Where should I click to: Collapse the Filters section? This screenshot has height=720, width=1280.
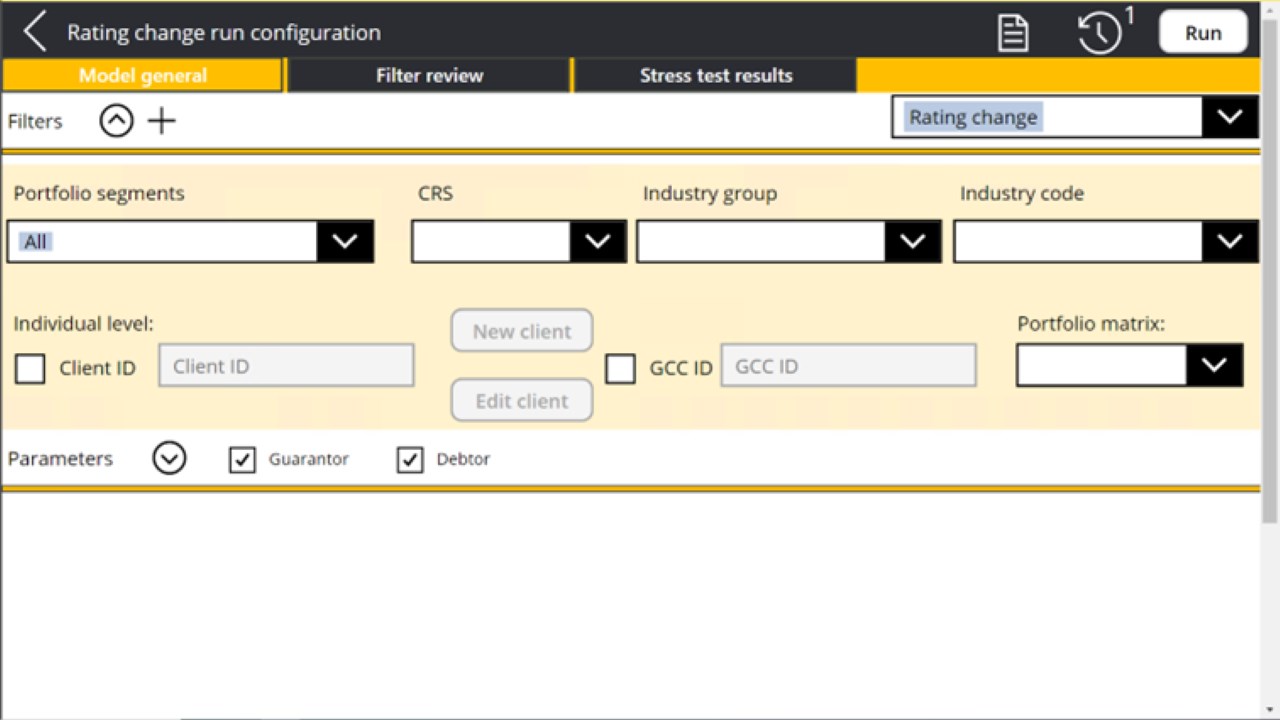point(116,121)
